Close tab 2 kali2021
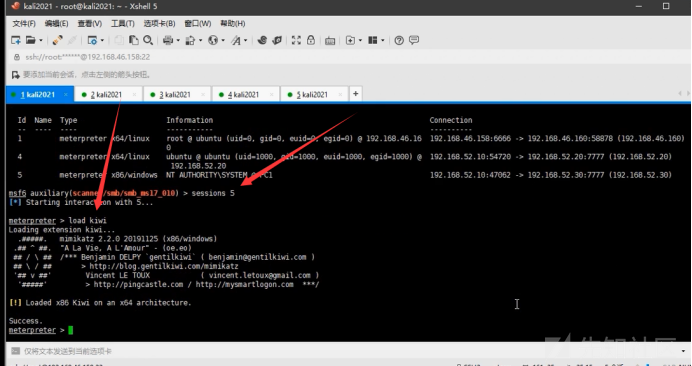The height and width of the screenshot is (366, 692). point(134,94)
